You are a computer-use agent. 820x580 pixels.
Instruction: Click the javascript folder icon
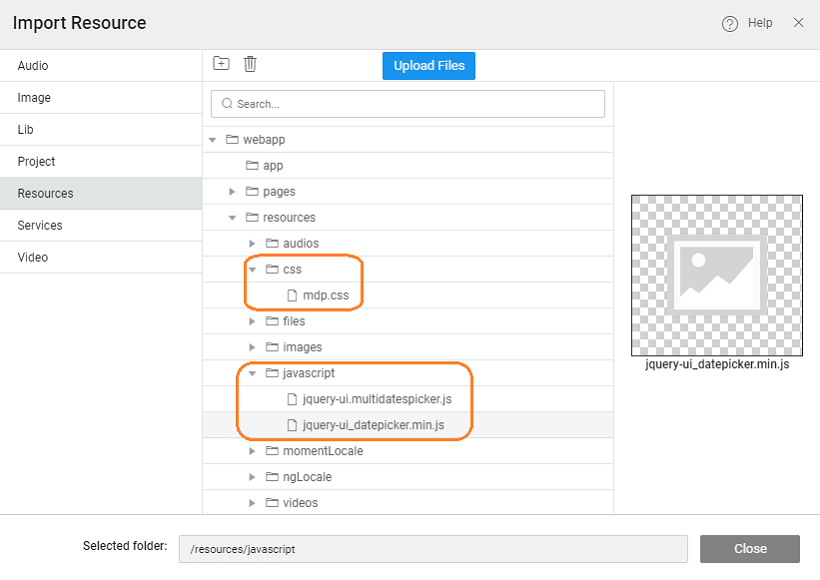272,373
